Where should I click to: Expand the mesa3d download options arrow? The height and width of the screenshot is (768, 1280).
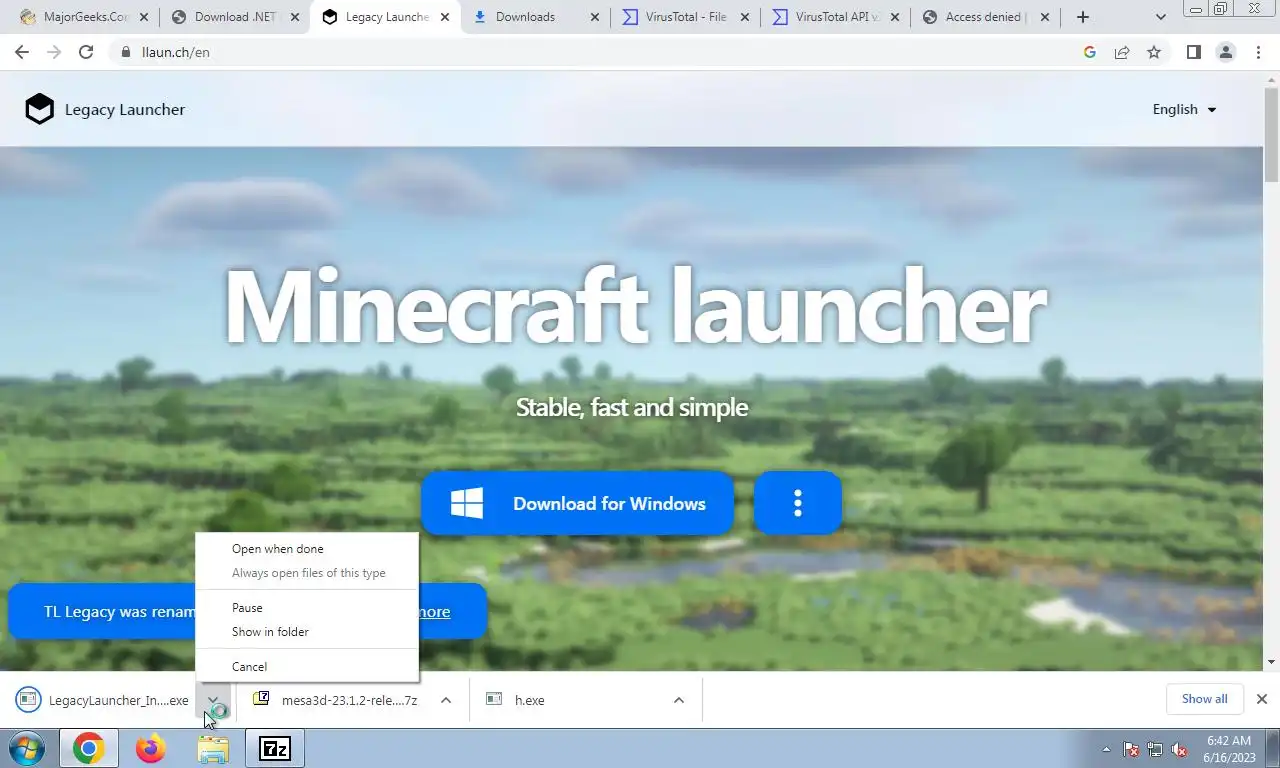[446, 700]
